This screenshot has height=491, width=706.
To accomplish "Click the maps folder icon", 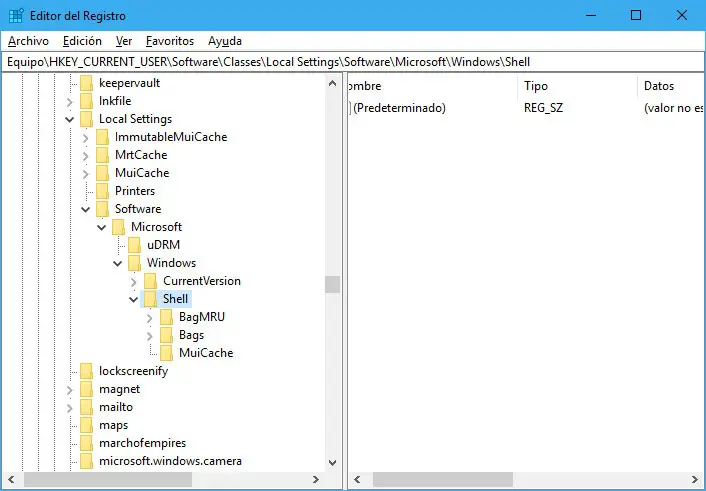I will pos(86,425).
